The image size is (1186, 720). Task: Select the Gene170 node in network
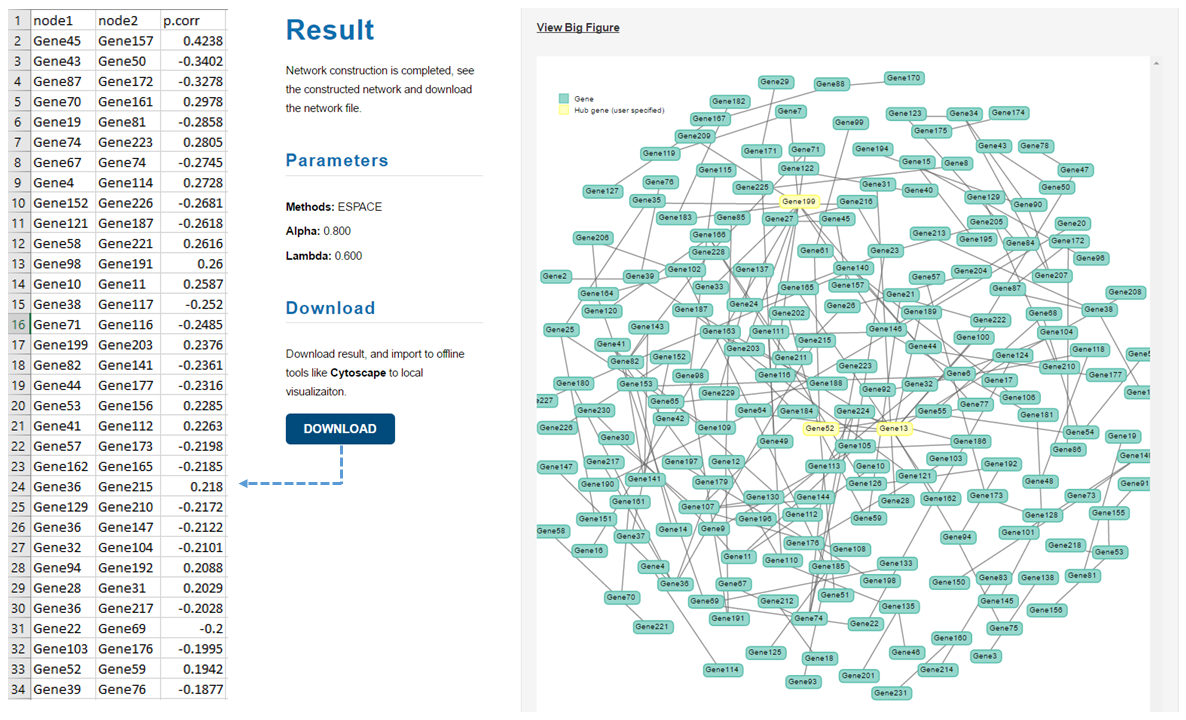click(x=903, y=78)
